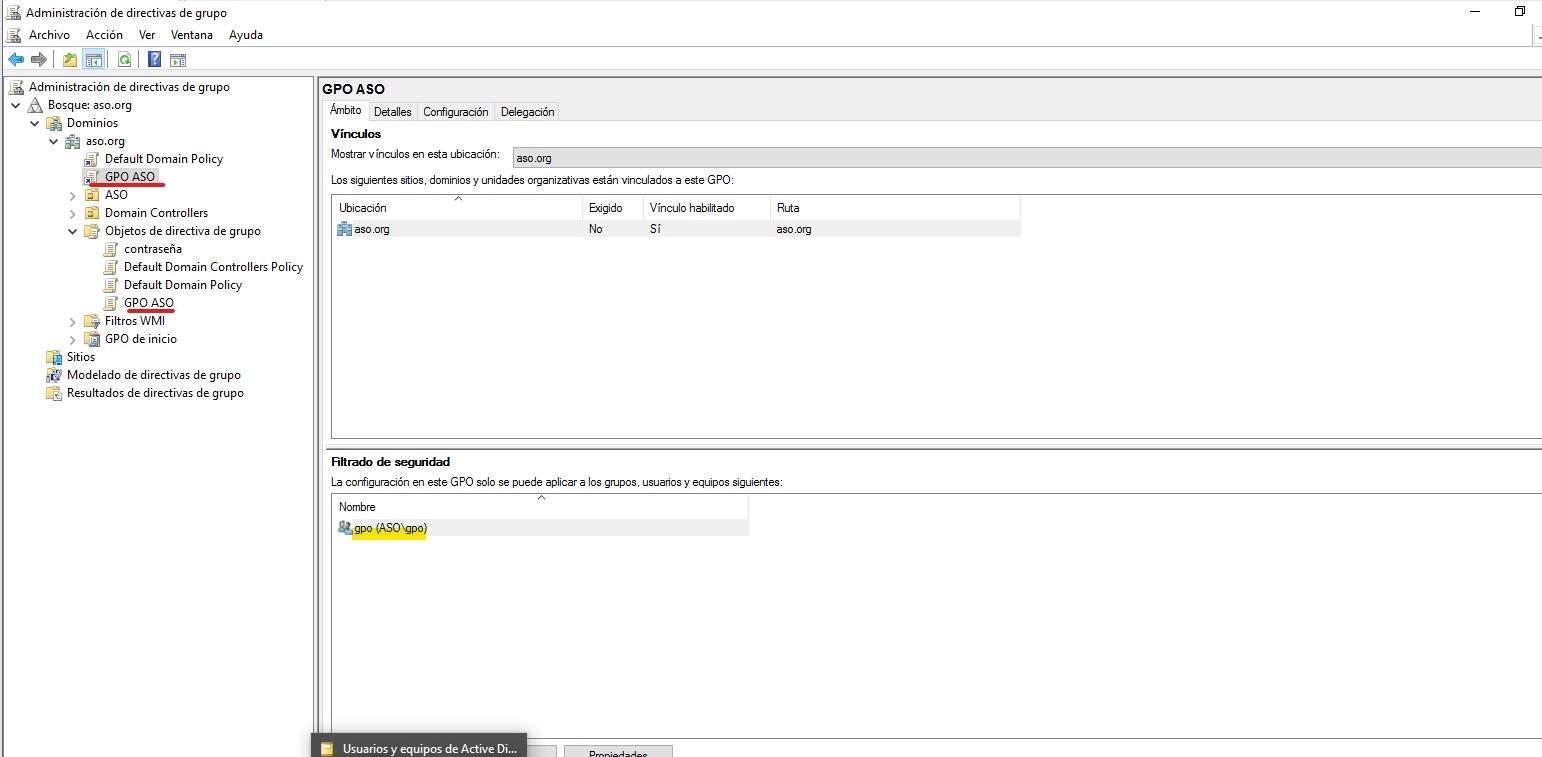Select the Filtros WMI folder icon
The image size is (1542, 757).
tap(92, 321)
